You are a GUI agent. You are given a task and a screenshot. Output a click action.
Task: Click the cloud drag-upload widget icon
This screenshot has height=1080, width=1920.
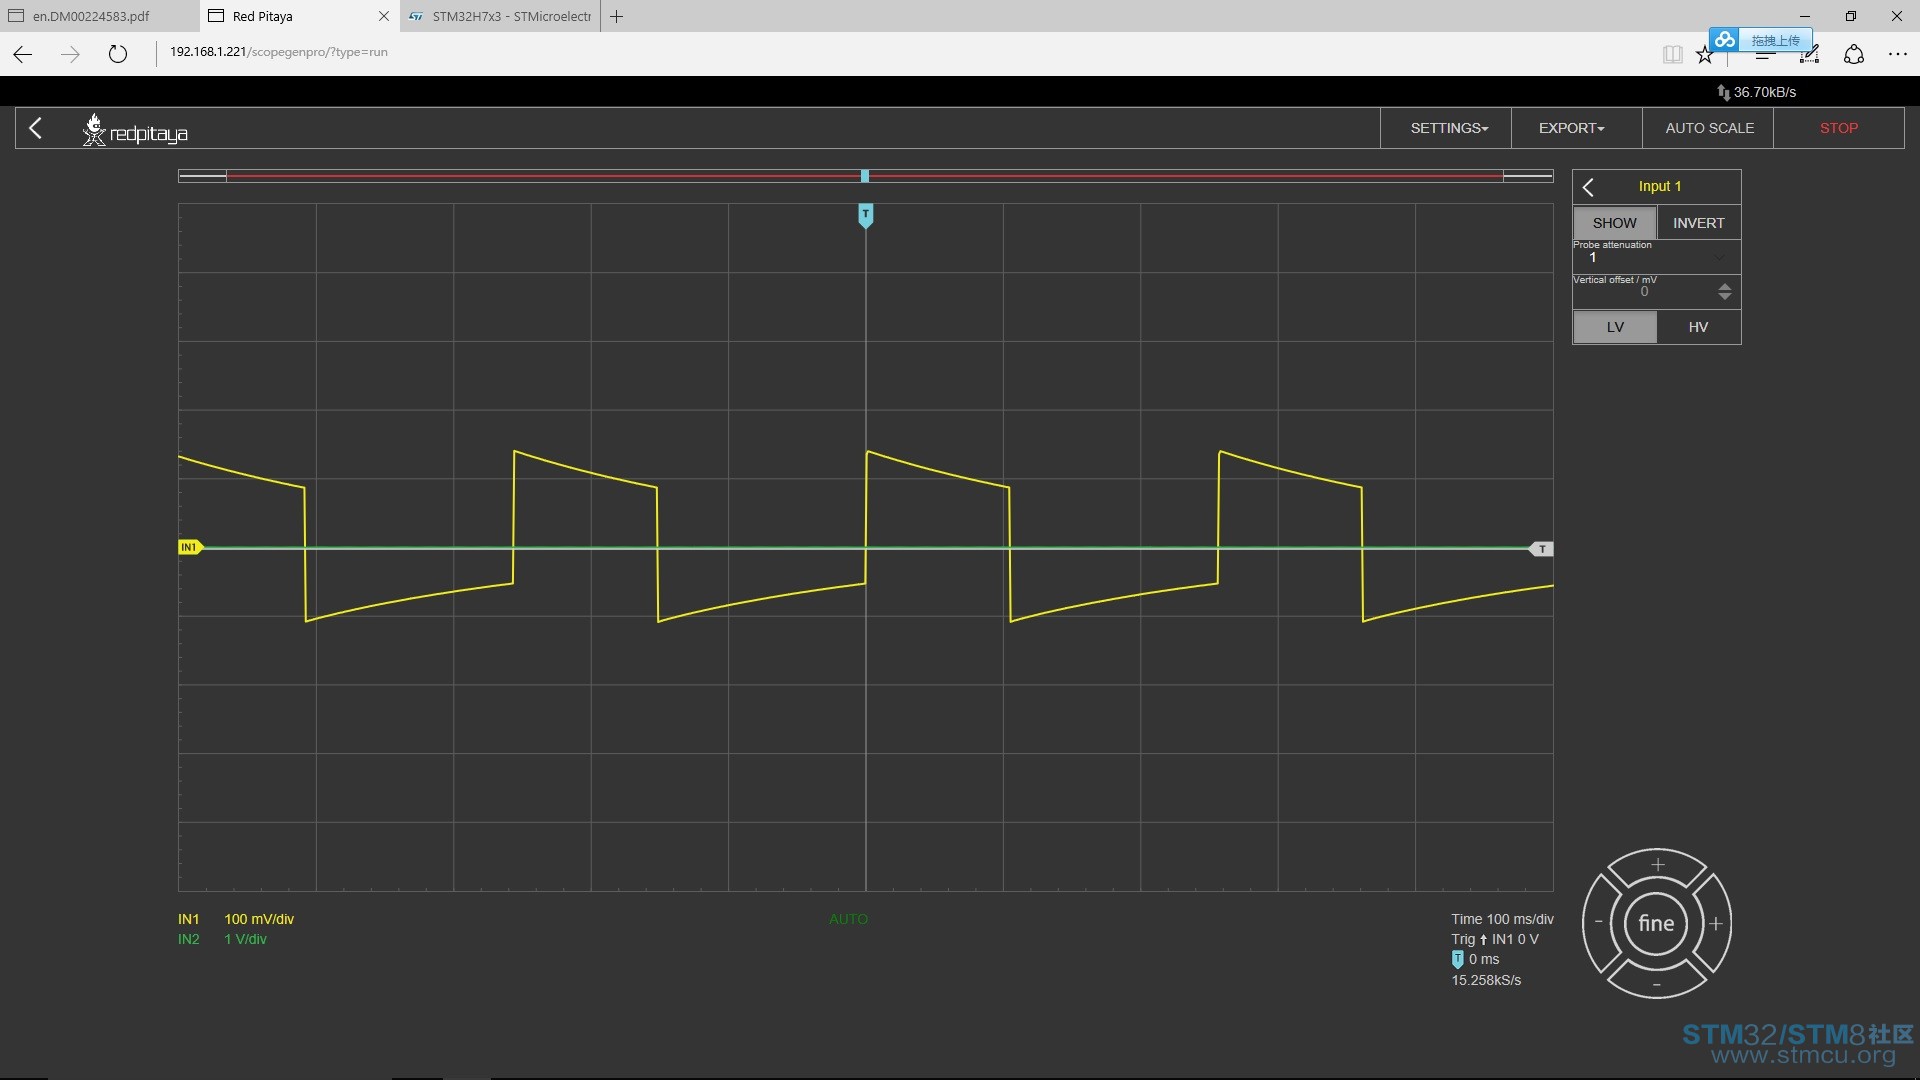[x=1724, y=40]
